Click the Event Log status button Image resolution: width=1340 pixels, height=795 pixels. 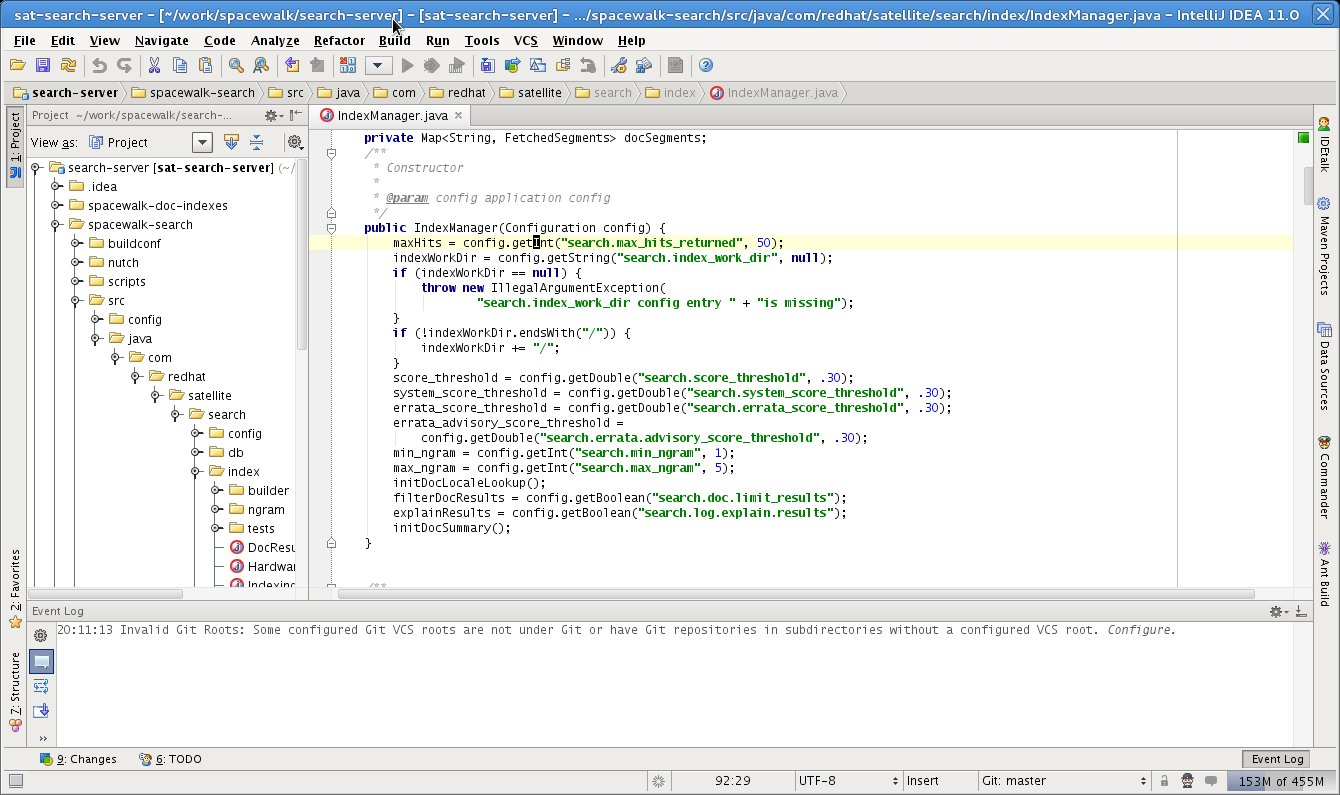click(x=1277, y=759)
